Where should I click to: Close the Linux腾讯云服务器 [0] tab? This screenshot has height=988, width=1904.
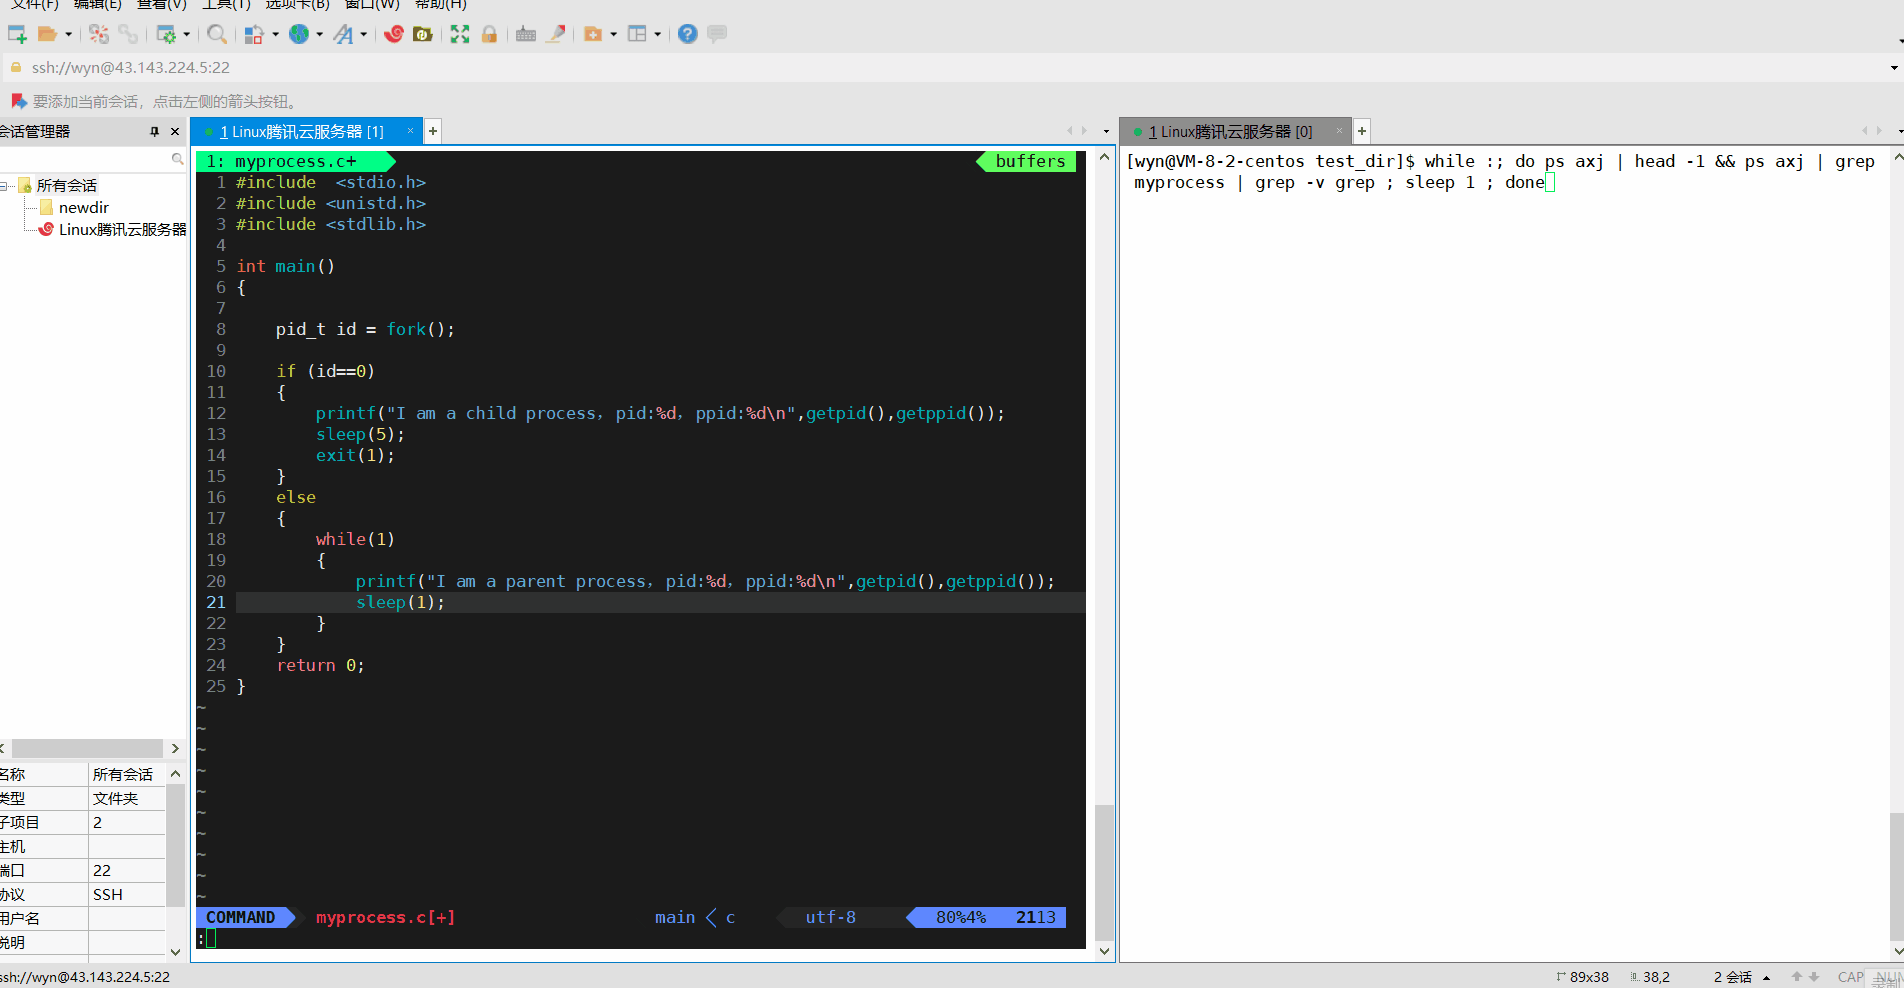[1339, 131]
